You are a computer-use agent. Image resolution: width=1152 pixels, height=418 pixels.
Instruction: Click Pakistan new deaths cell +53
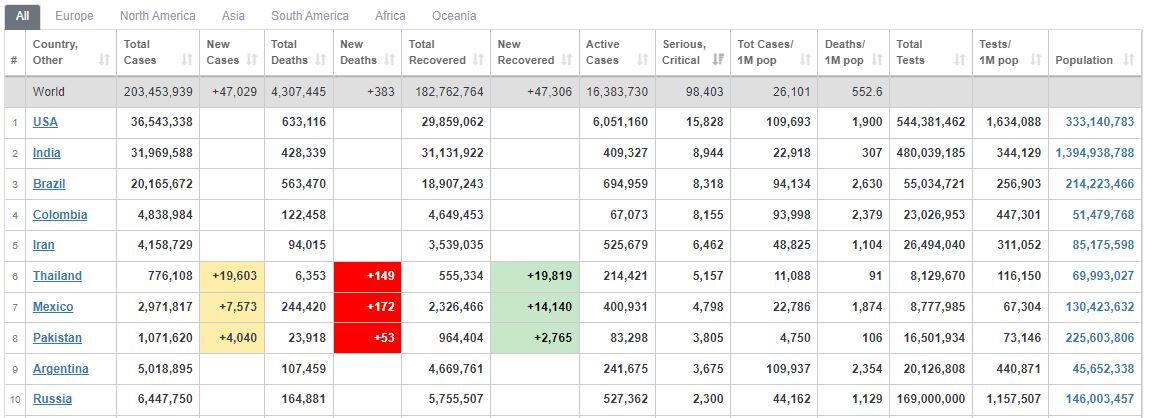[x=367, y=338]
